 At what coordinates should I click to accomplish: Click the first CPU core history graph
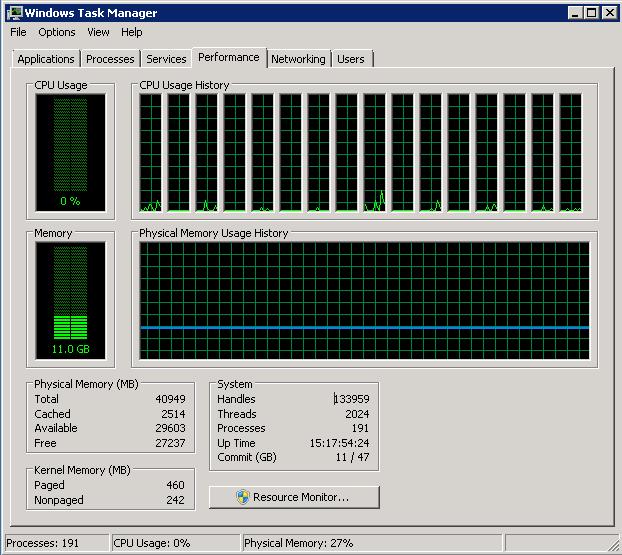tap(151, 153)
